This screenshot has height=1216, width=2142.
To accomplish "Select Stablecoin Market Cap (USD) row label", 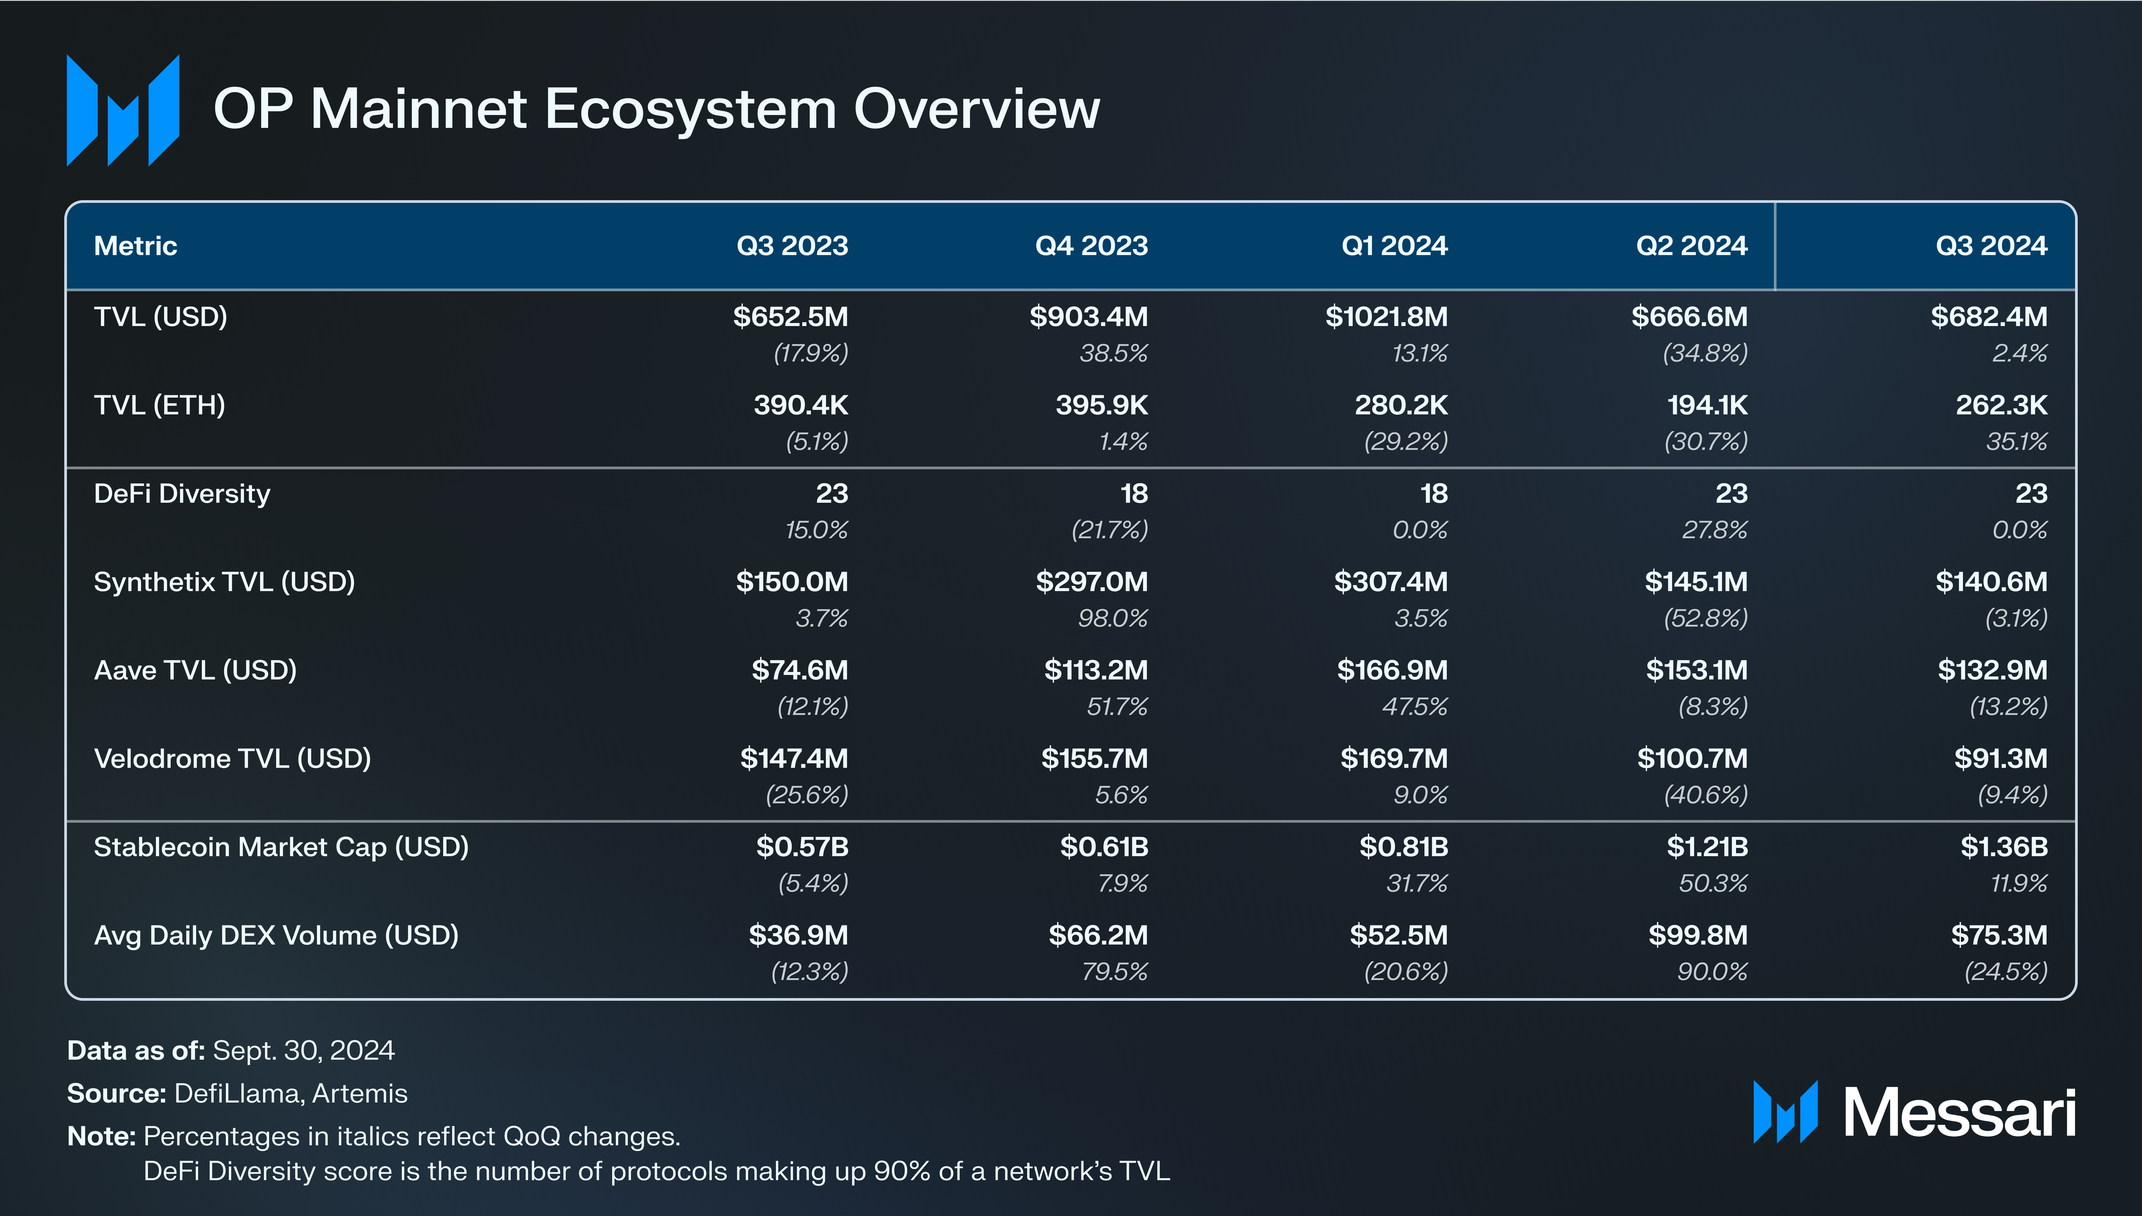I will point(281,847).
